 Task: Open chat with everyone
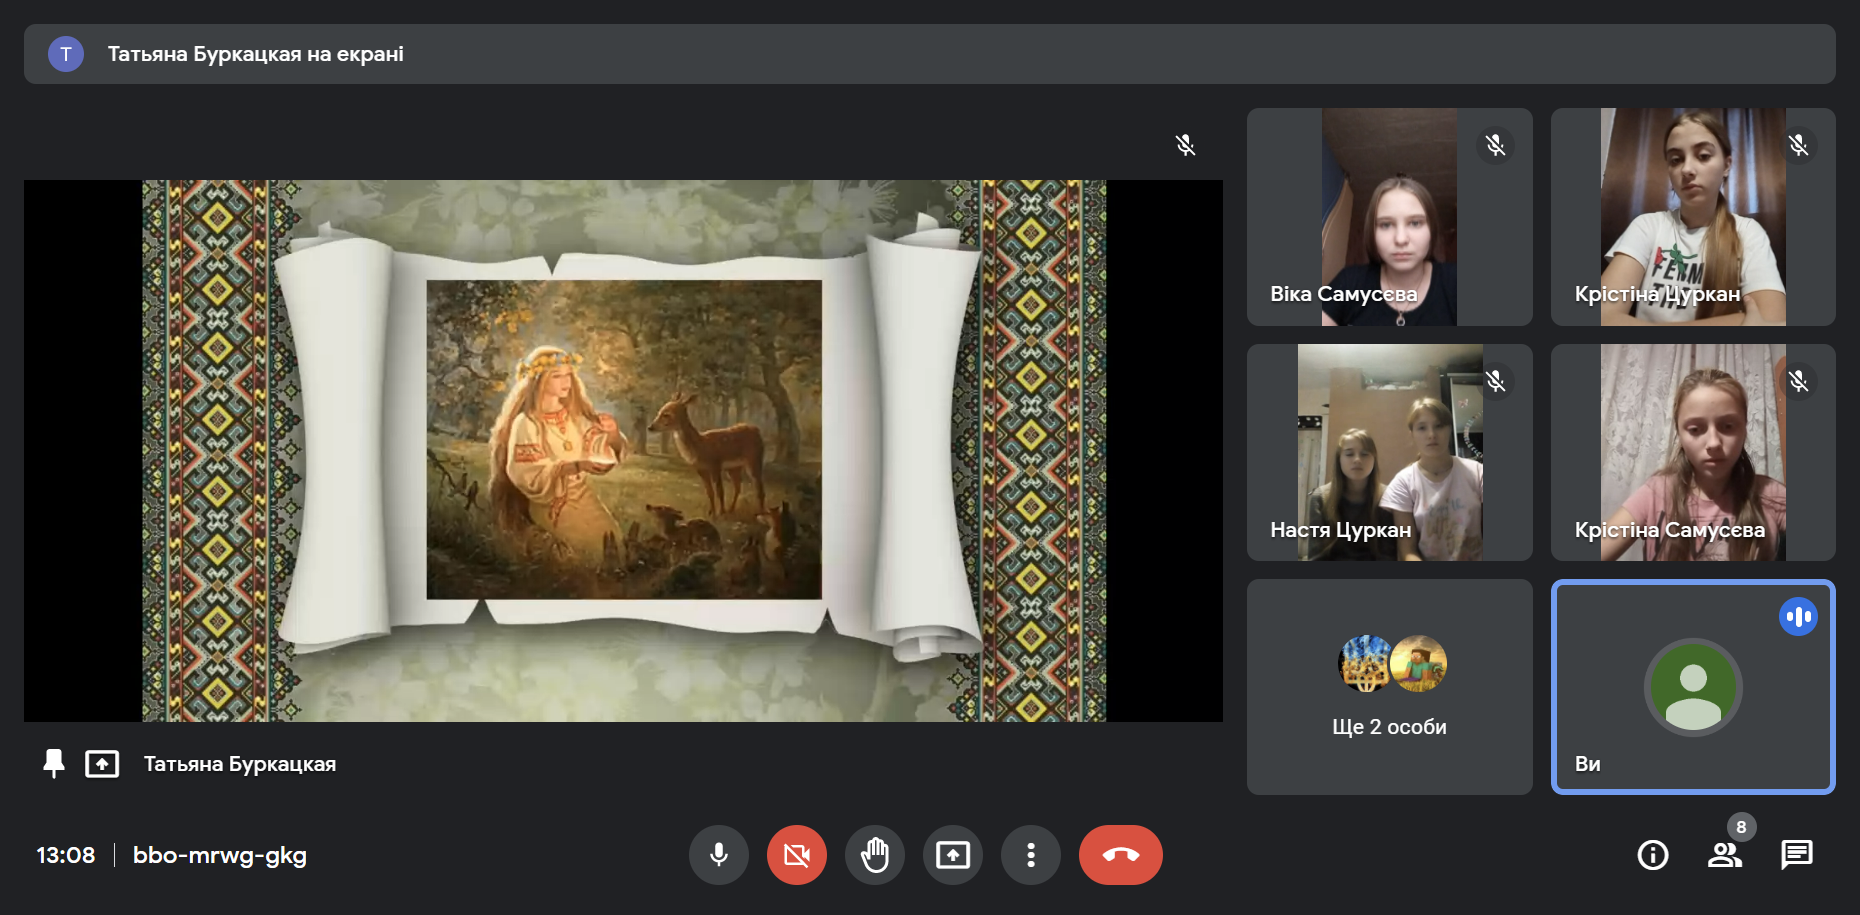coord(1797,855)
